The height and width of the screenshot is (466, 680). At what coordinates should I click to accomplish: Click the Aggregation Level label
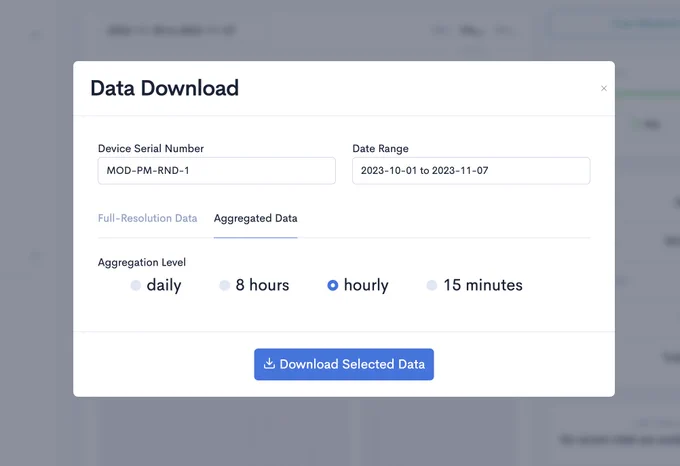tap(142, 262)
